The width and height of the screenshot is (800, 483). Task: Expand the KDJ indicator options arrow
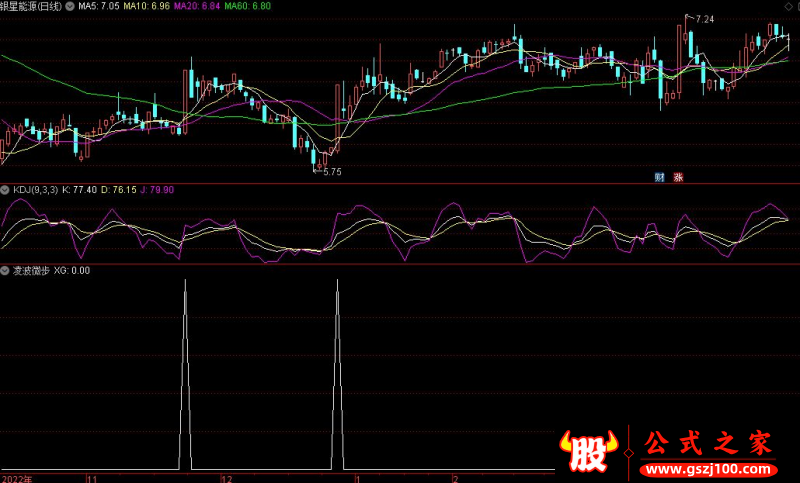[6, 189]
